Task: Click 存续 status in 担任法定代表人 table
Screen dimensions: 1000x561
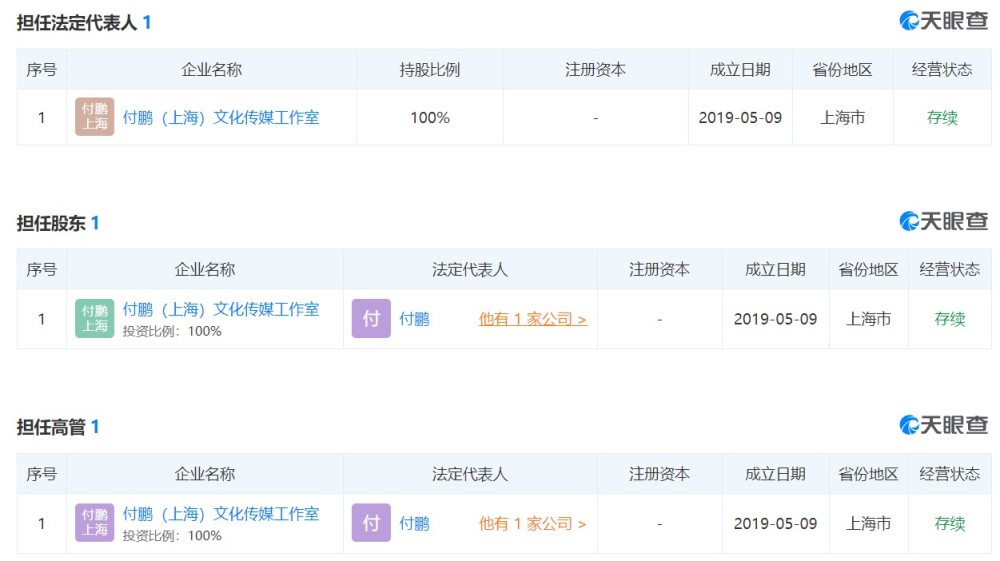Action: click(x=942, y=117)
